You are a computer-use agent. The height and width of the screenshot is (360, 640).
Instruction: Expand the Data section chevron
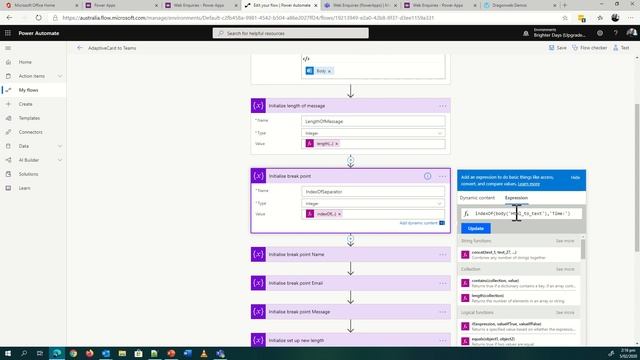[60, 146]
